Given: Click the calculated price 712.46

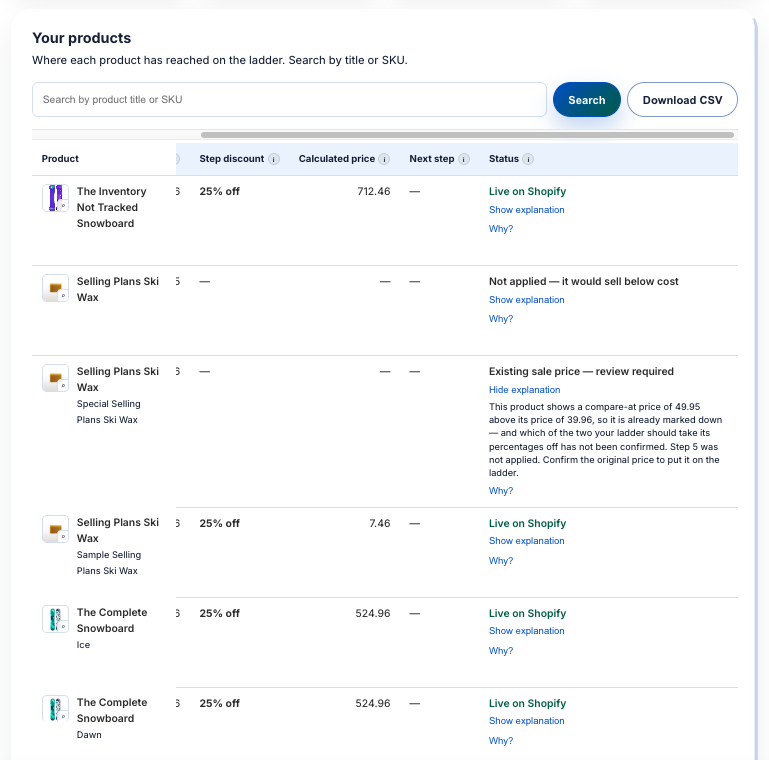Looking at the screenshot, I should (x=374, y=192).
